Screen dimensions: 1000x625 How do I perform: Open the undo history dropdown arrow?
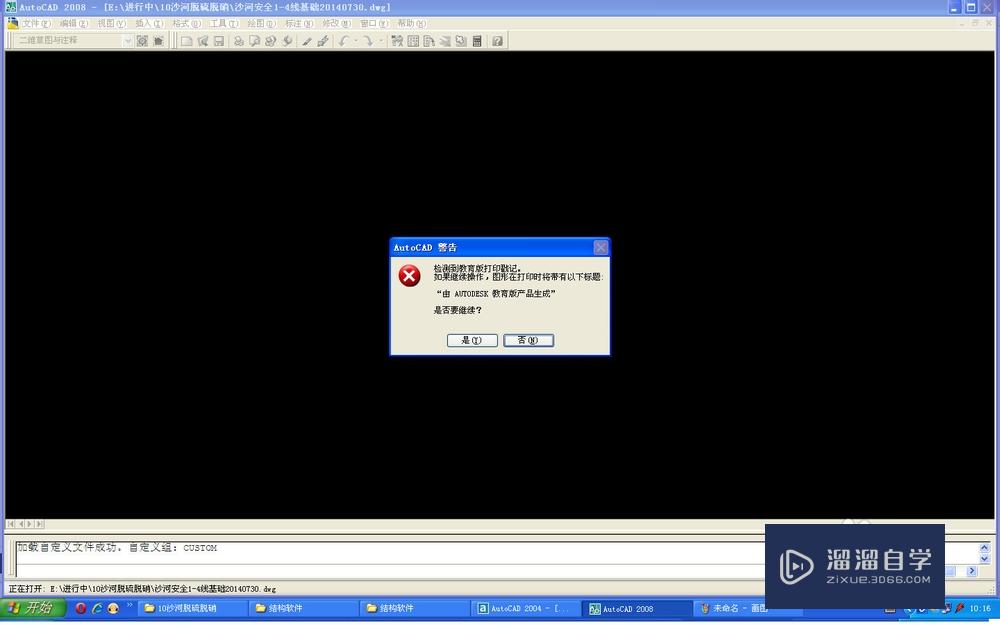pyautogui.click(x=356, y=40)
